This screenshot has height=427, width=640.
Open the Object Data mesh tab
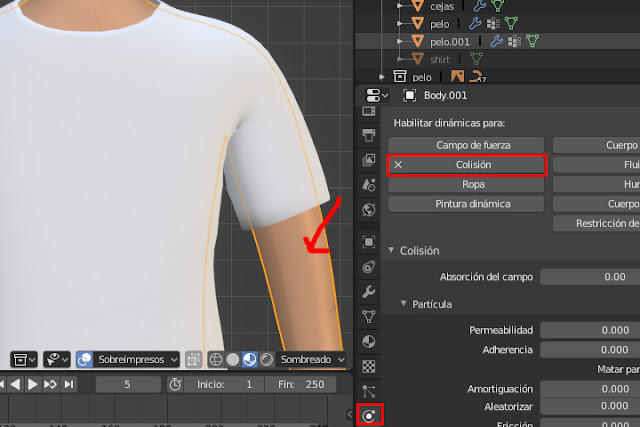tap(369, 316)
